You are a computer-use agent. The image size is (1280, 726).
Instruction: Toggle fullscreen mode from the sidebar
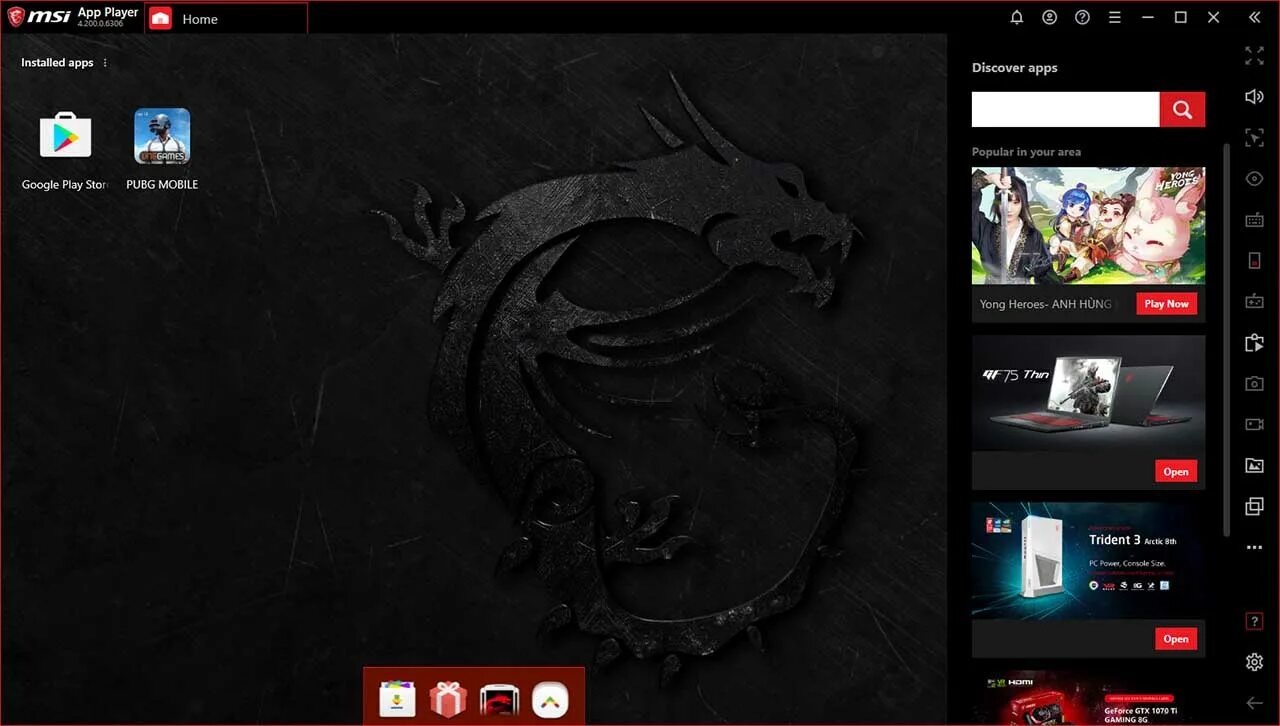tap(1254, 56)
